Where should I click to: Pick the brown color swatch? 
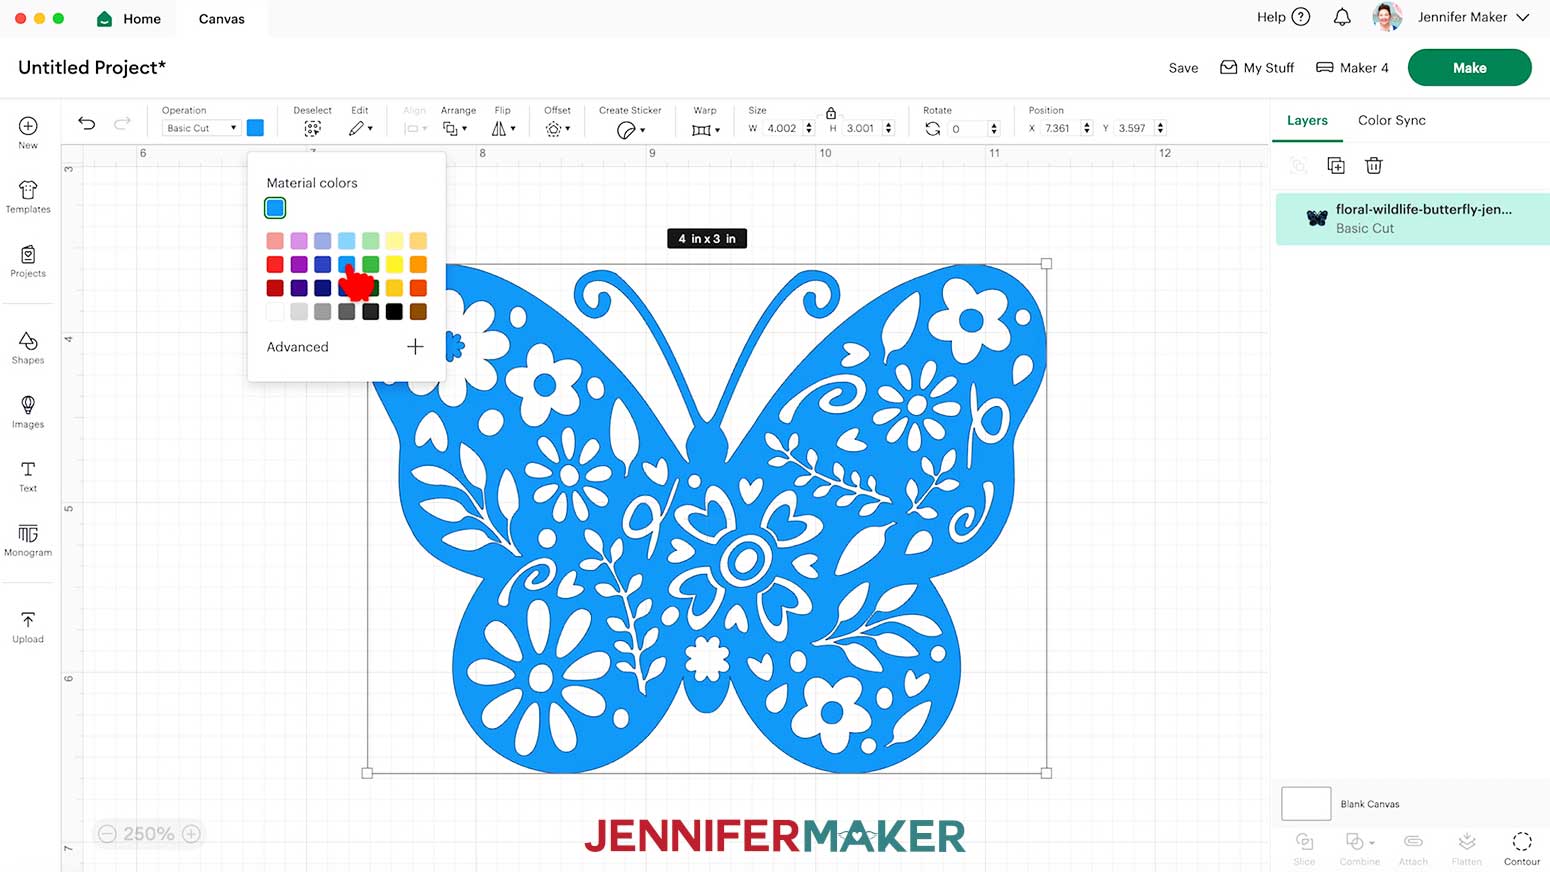(419, 312)
